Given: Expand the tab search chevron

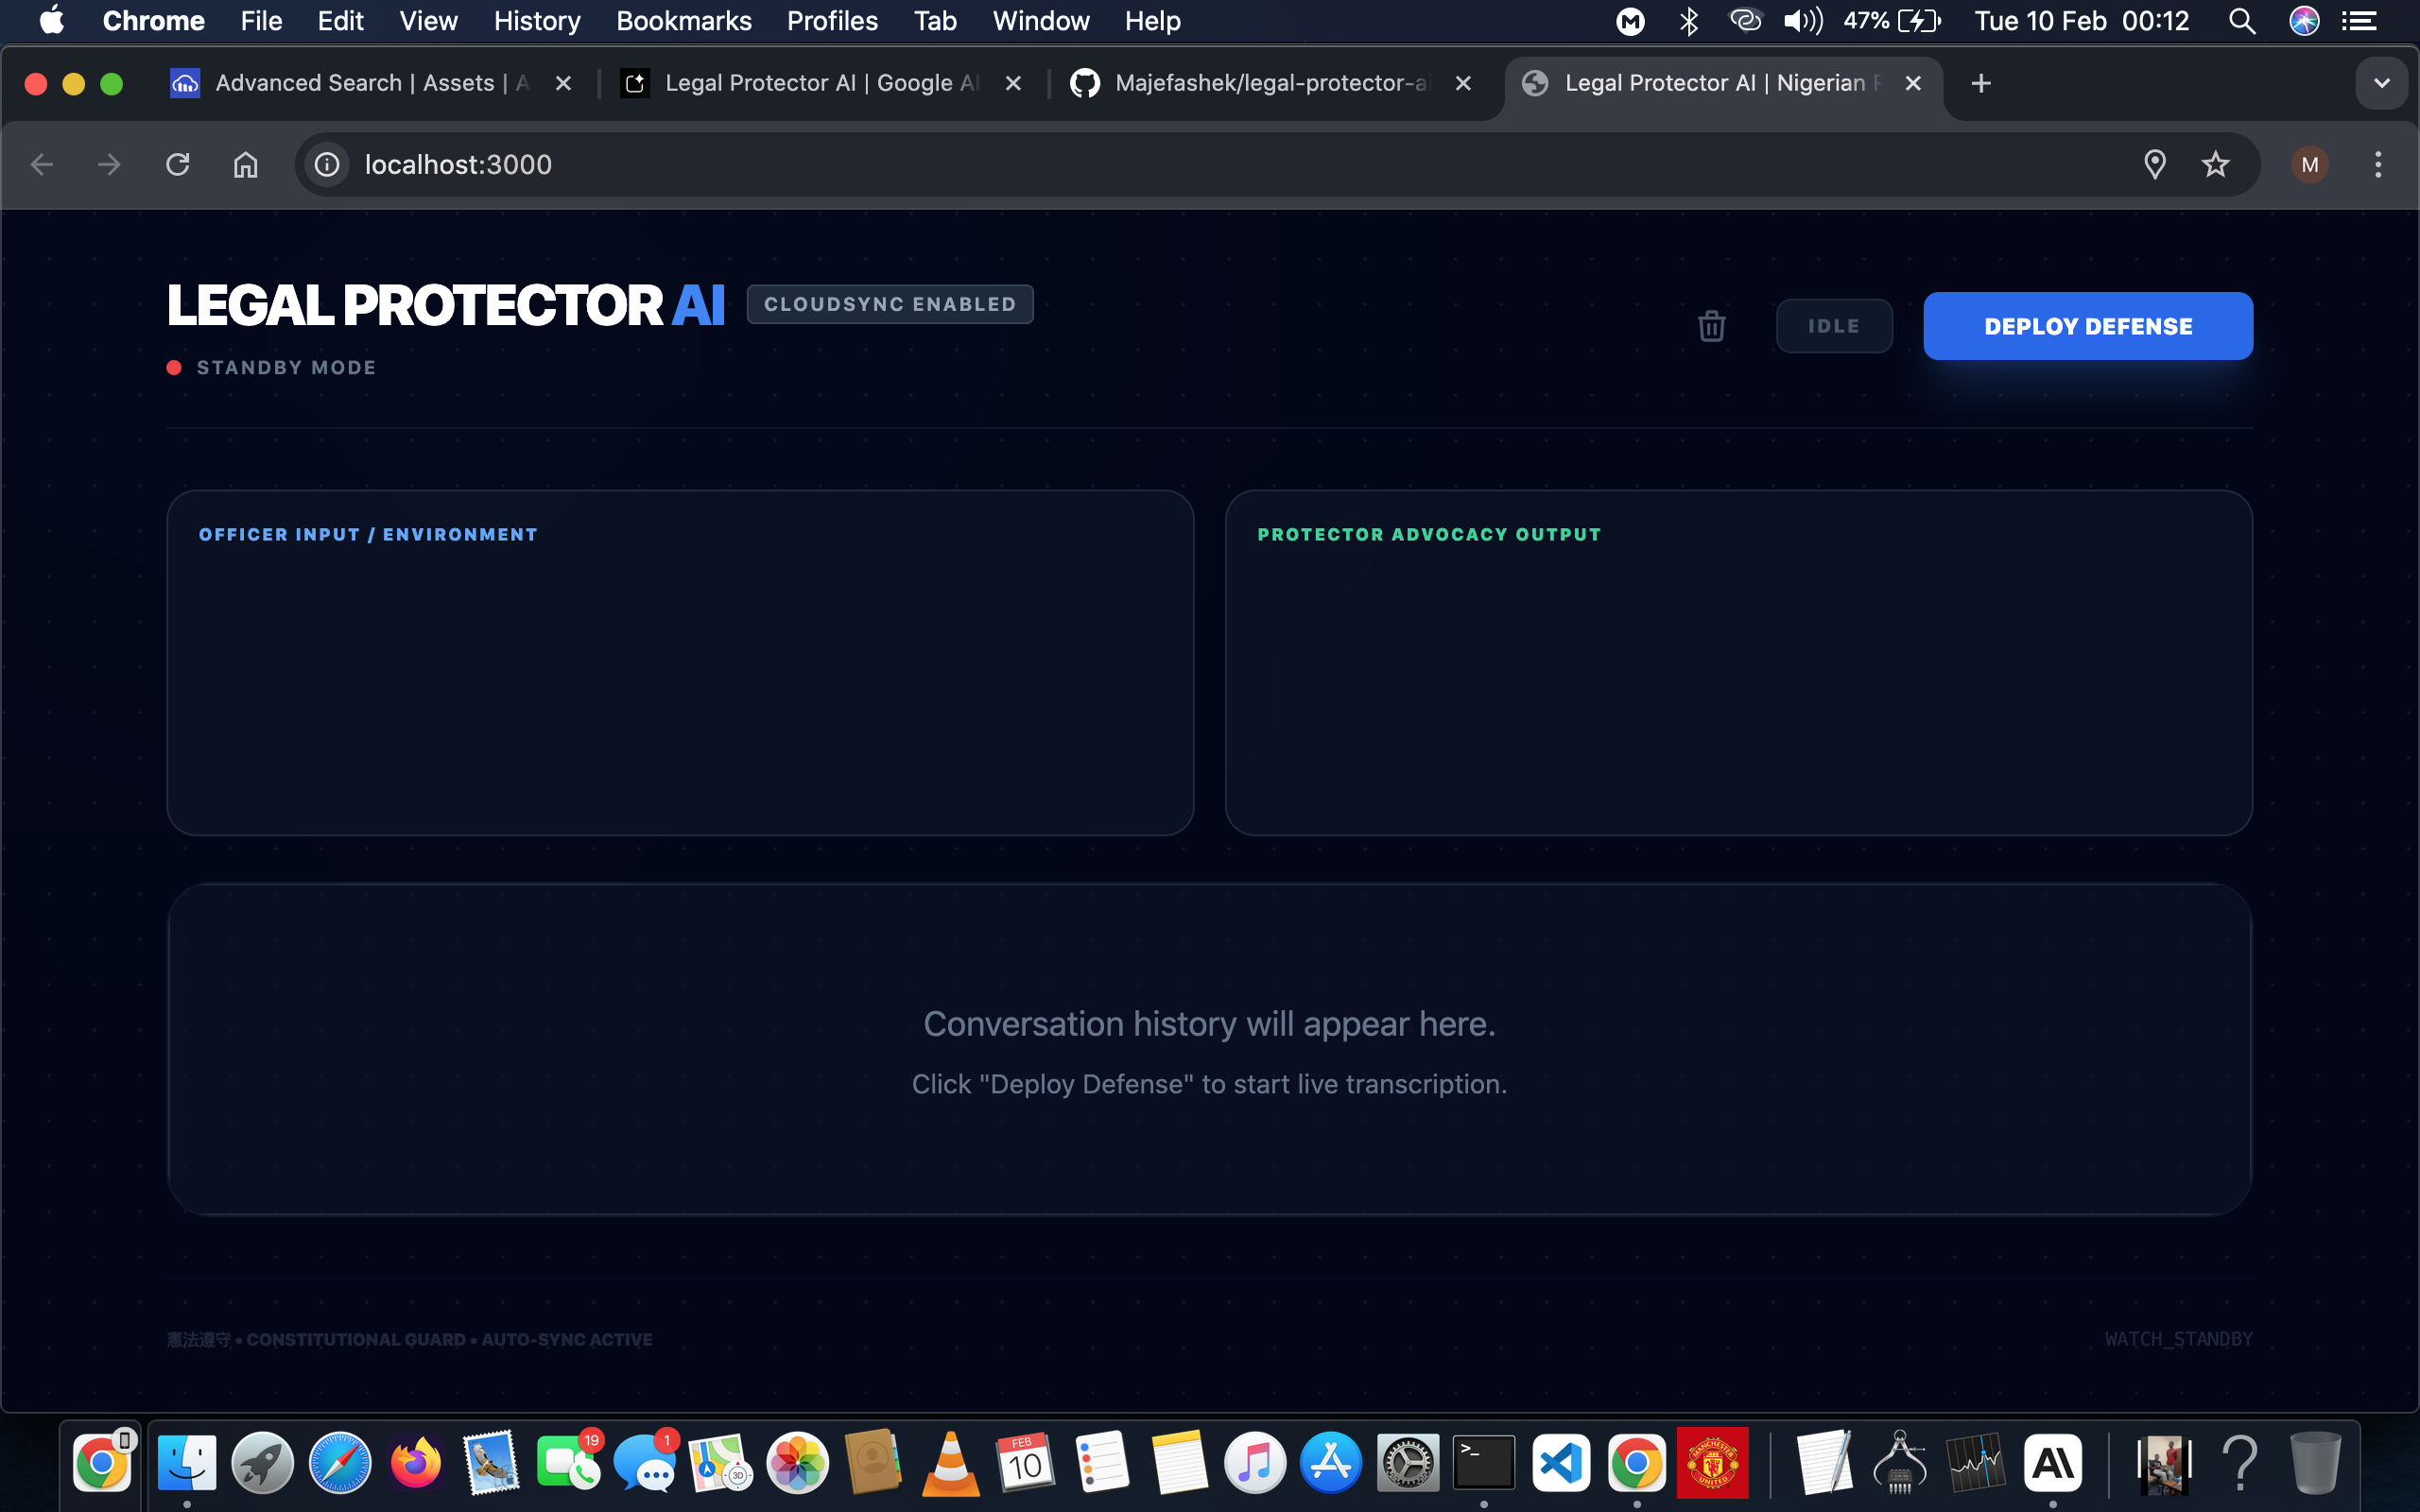Looking at the screenshot, I should tap(2381, 83).
